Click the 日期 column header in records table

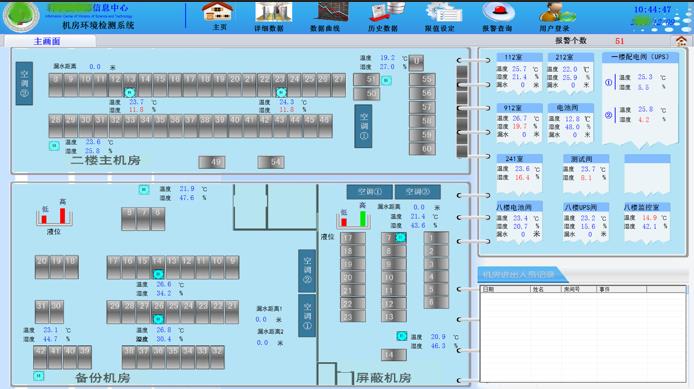click(x=505, y=289)
